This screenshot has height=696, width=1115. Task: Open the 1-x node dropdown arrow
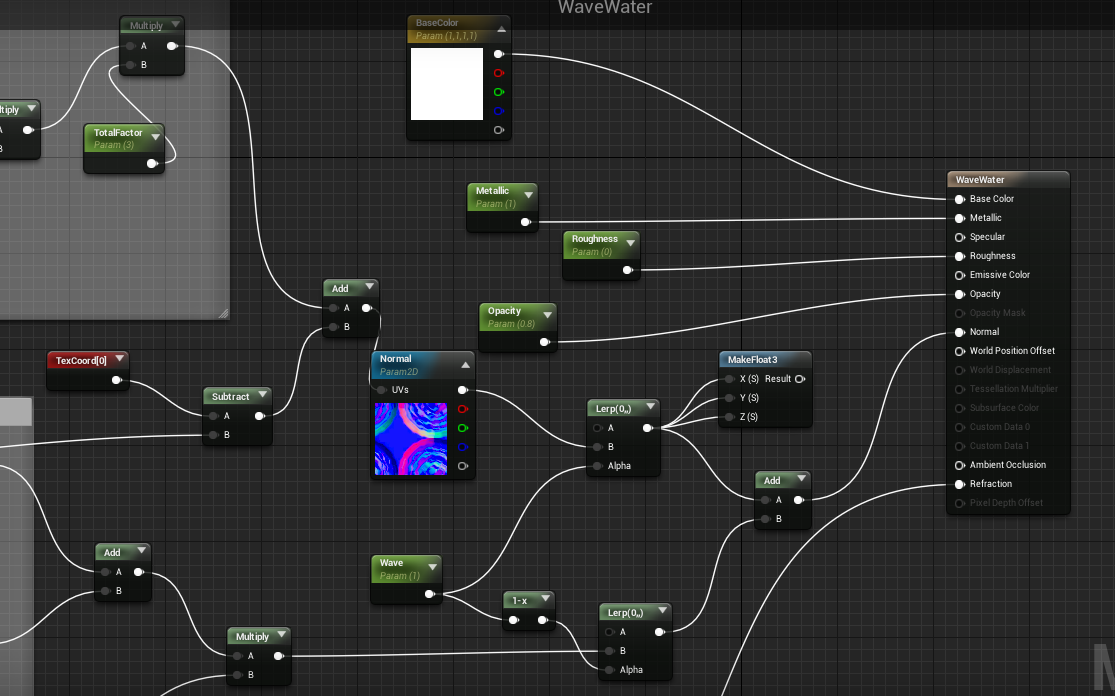545,600
